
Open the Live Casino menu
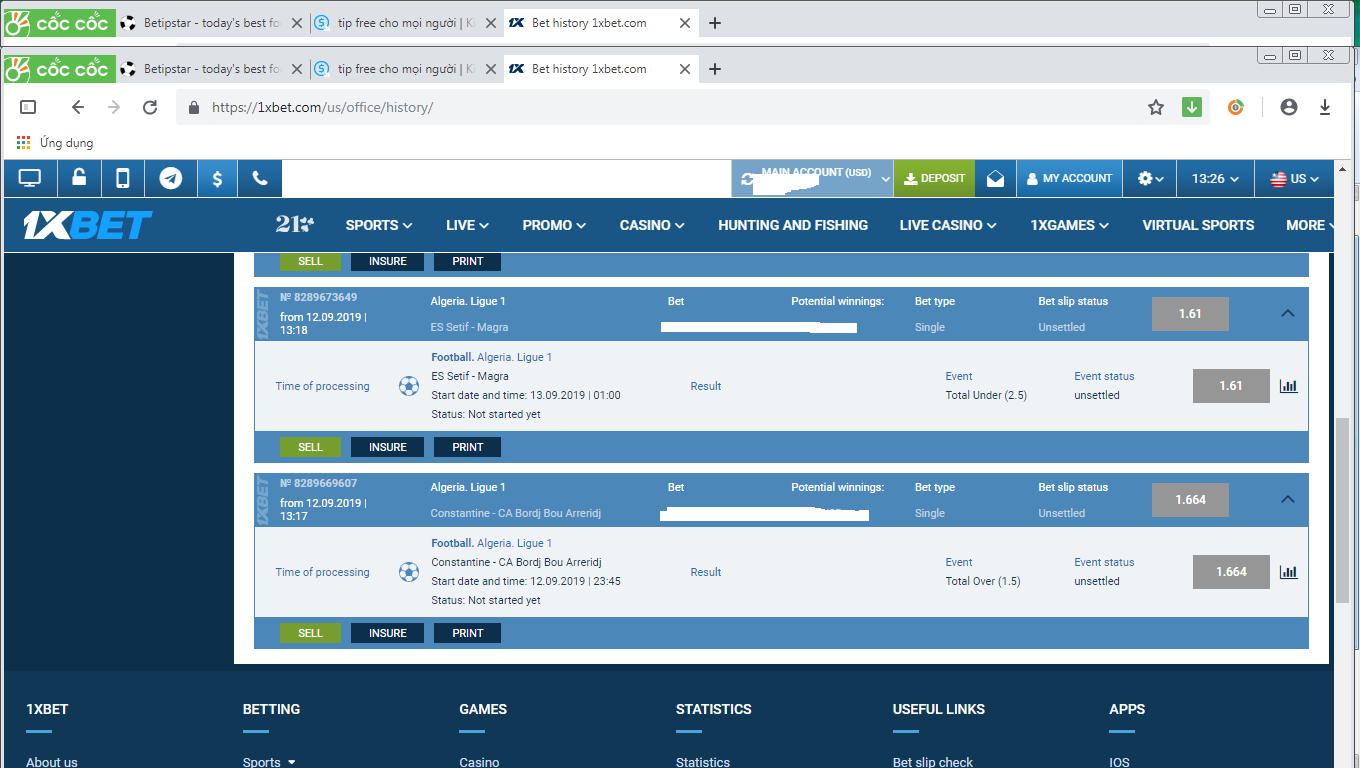(948, 225)
